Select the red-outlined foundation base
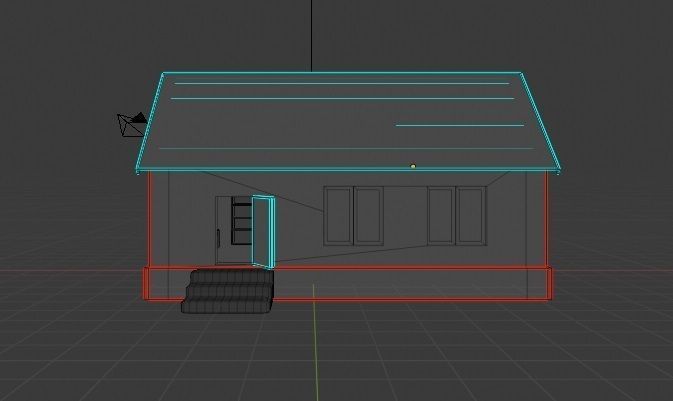The width and height of the screenshot is (673, 401). tap(348, 283)
